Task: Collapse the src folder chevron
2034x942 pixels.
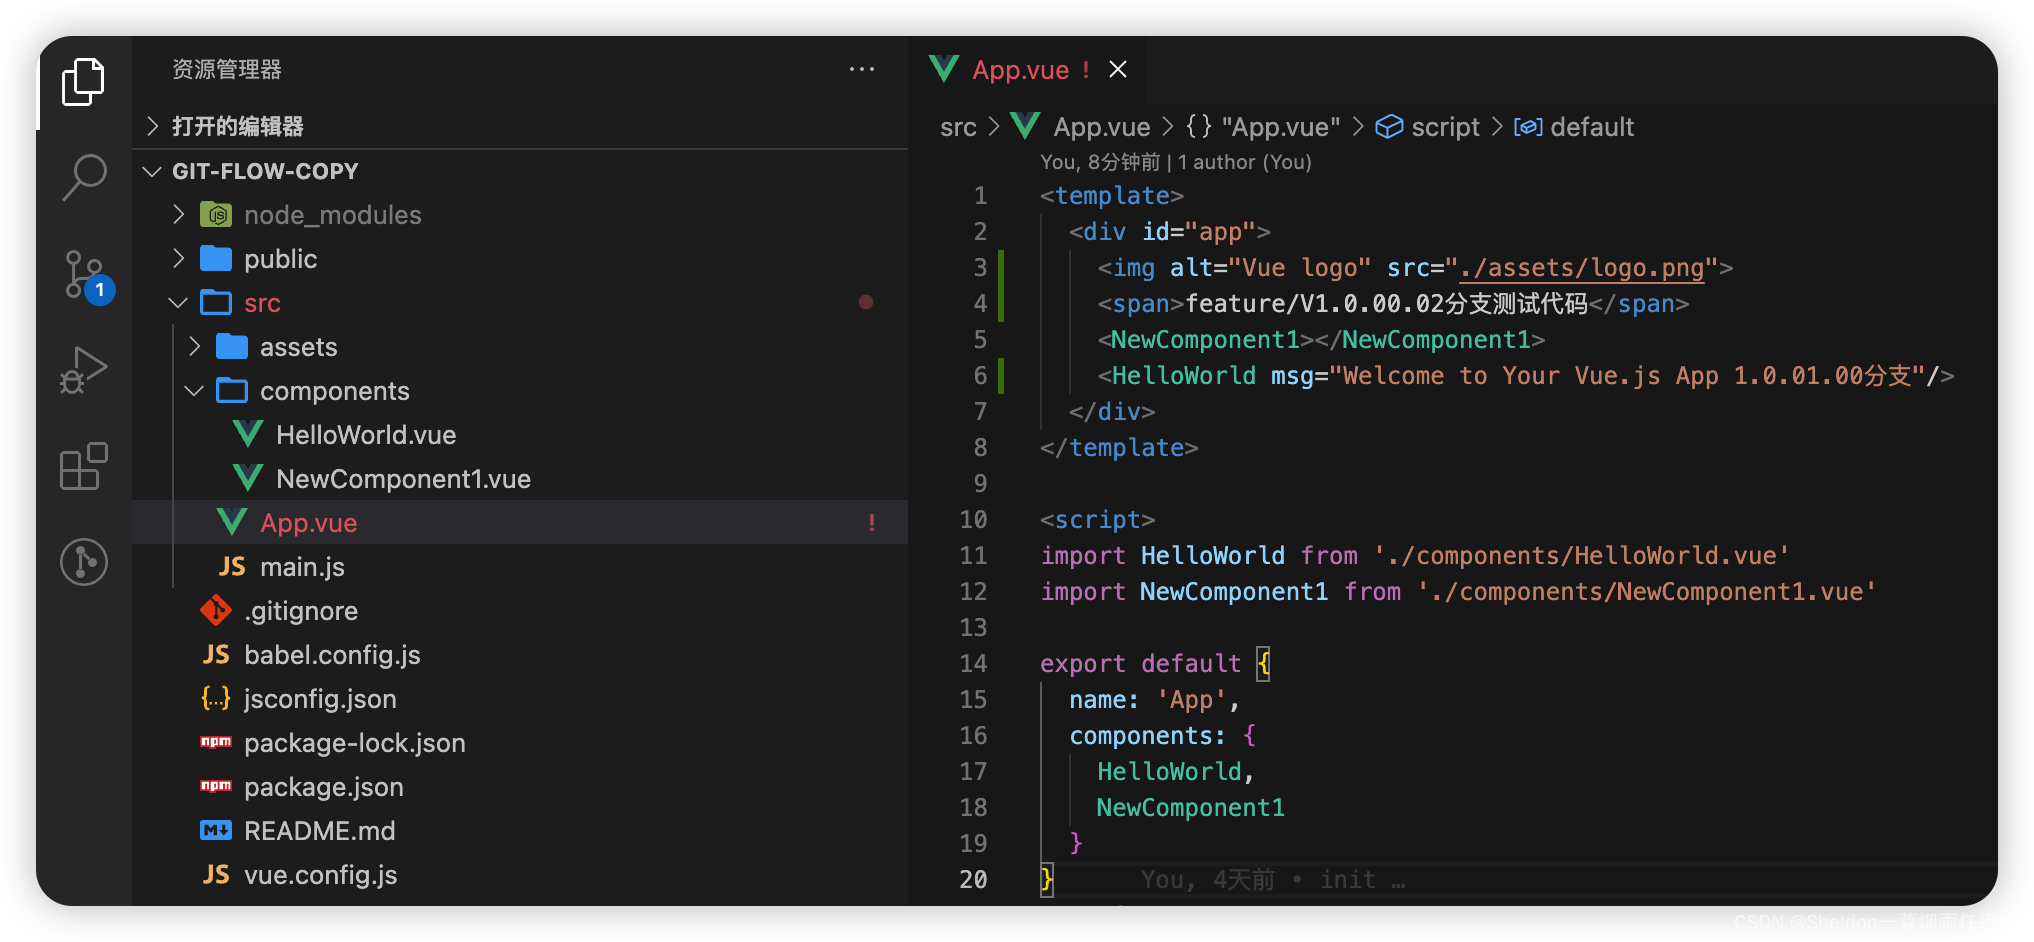Action: coord(178,303)
